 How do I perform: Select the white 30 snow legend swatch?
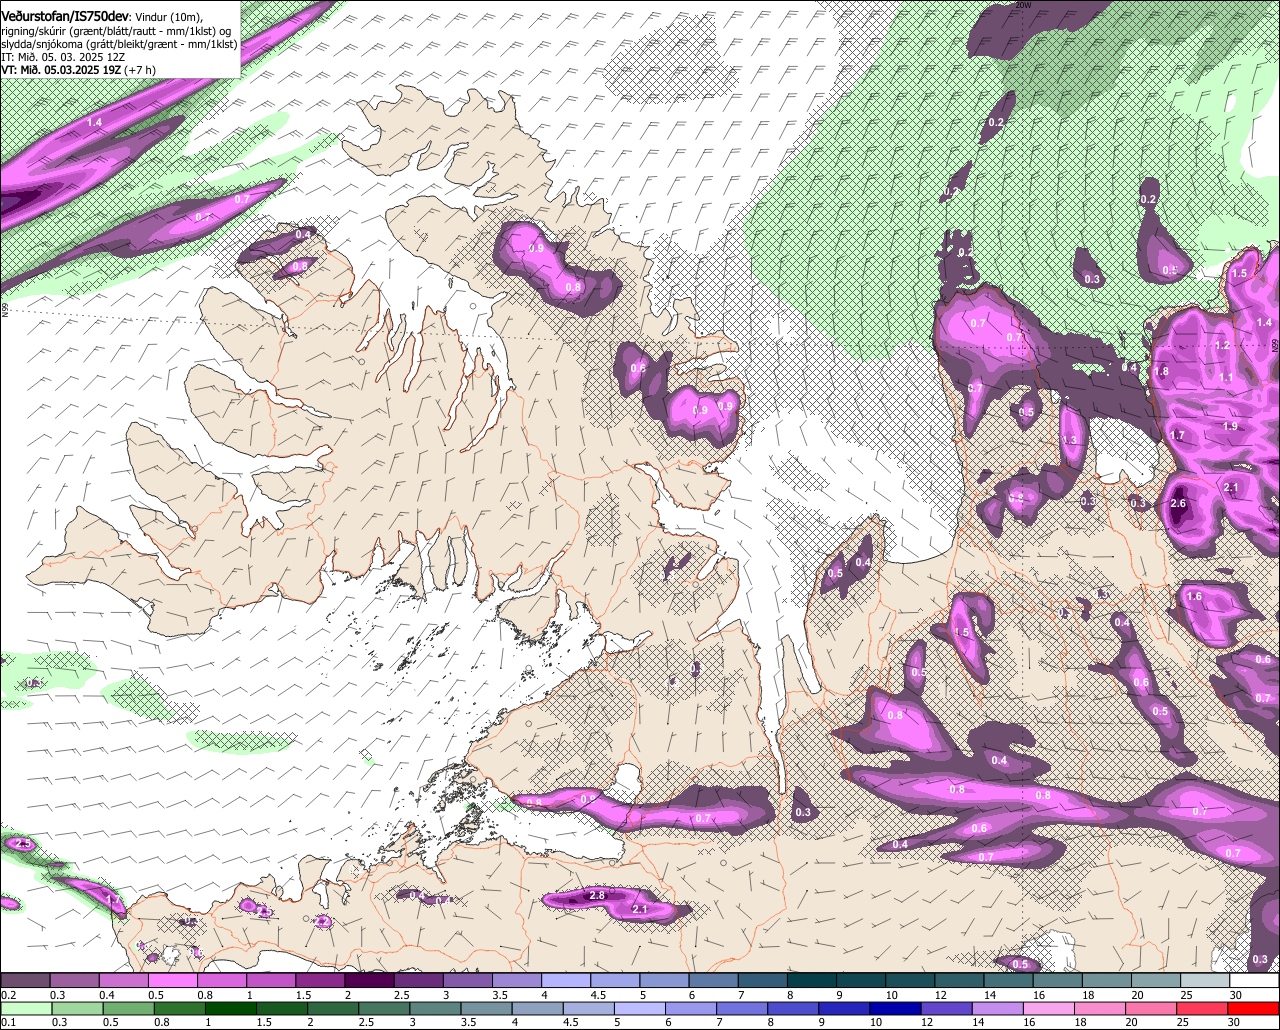[x=1254, y=980]
